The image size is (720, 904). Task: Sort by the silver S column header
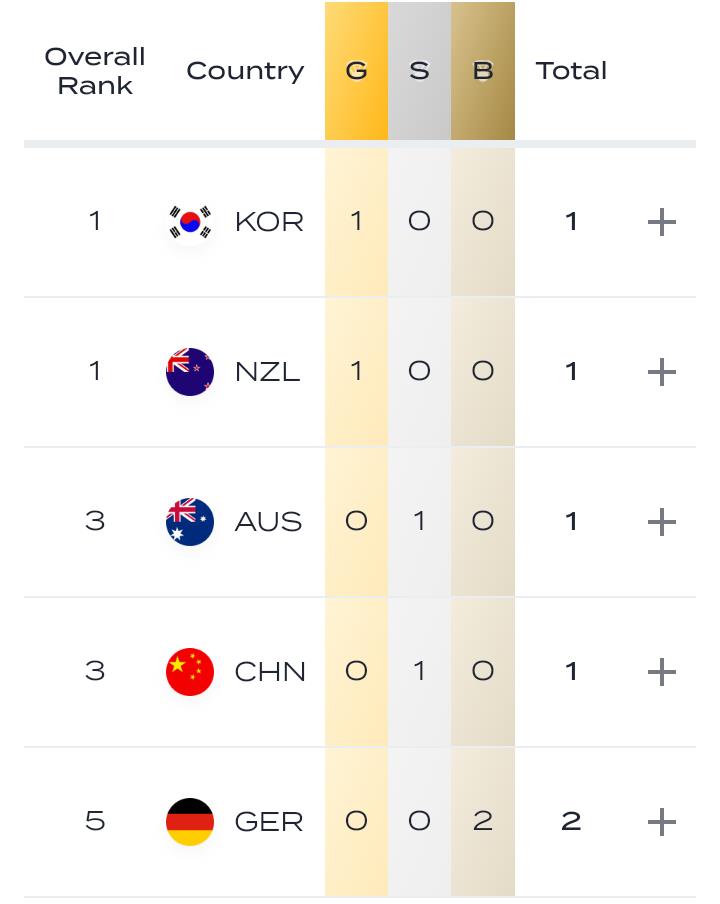click(x=419, y=71)
